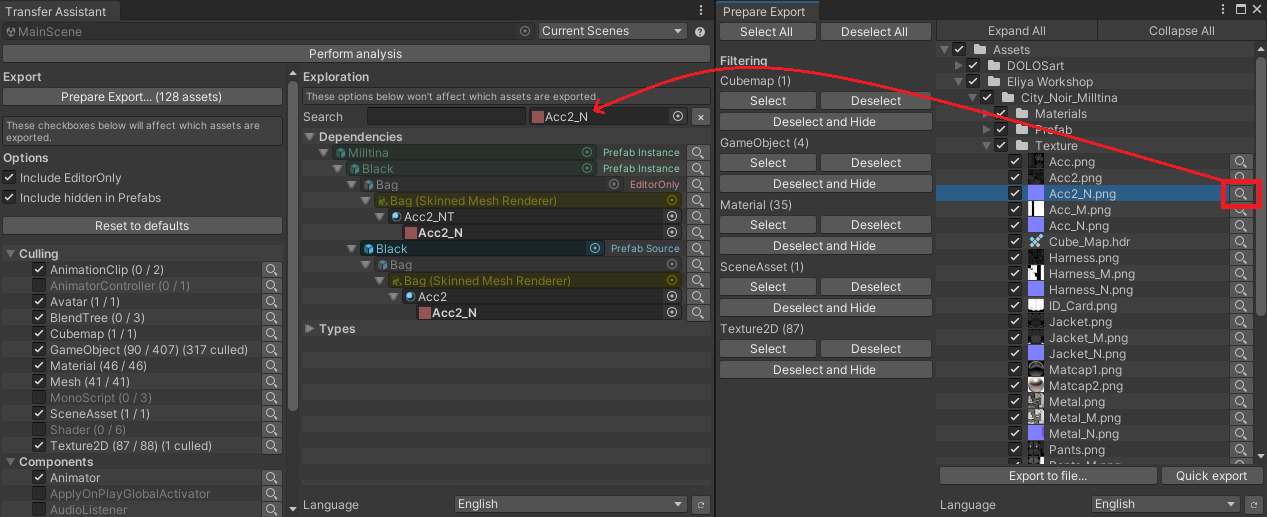
Task: Collapse the Components section
Action: 10,462
